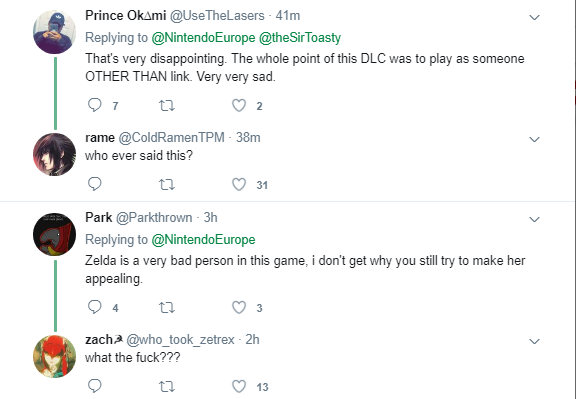Open @NintendoEurope link in Park's reply
Screen dimensions: 576x399
click(x=203, y=240)
